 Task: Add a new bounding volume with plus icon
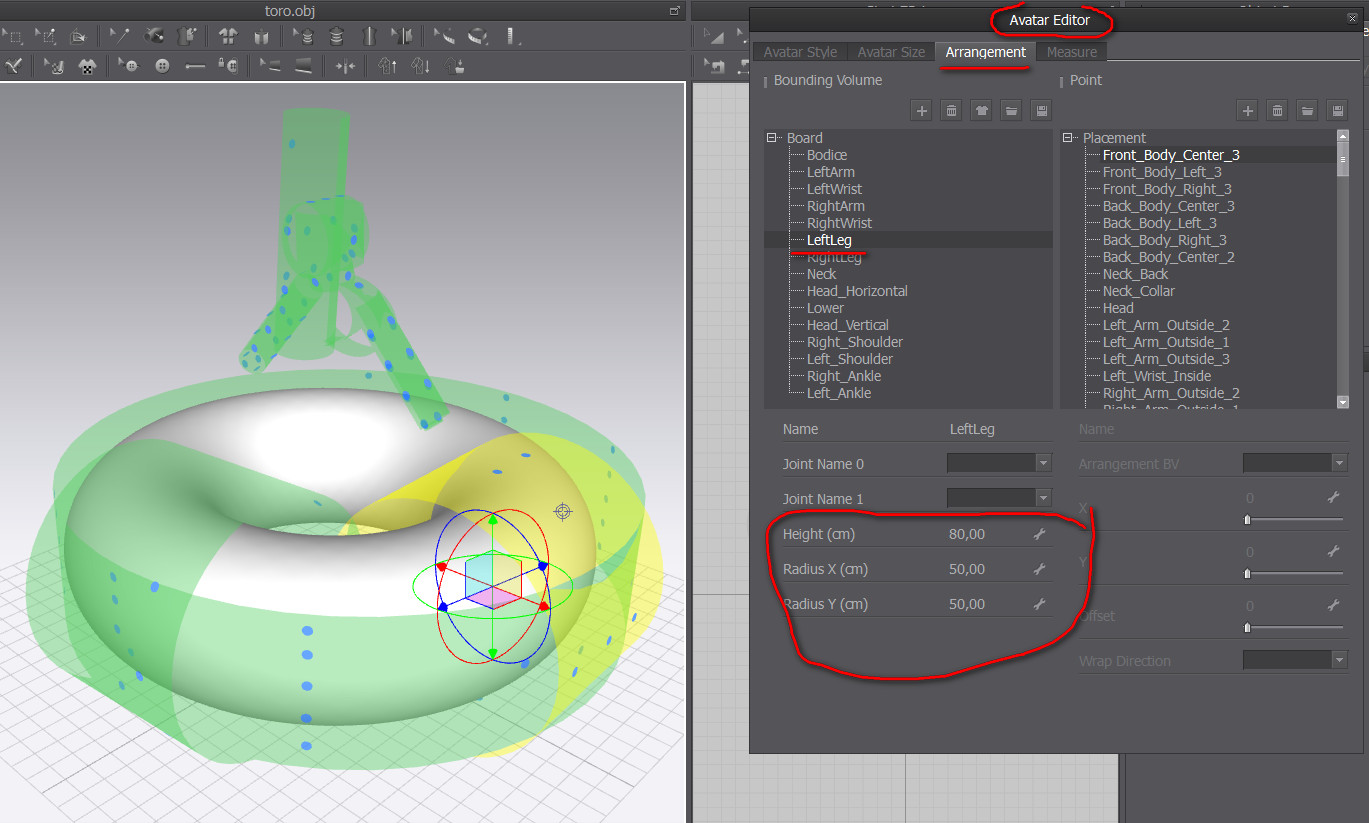(x=922, y=111)
